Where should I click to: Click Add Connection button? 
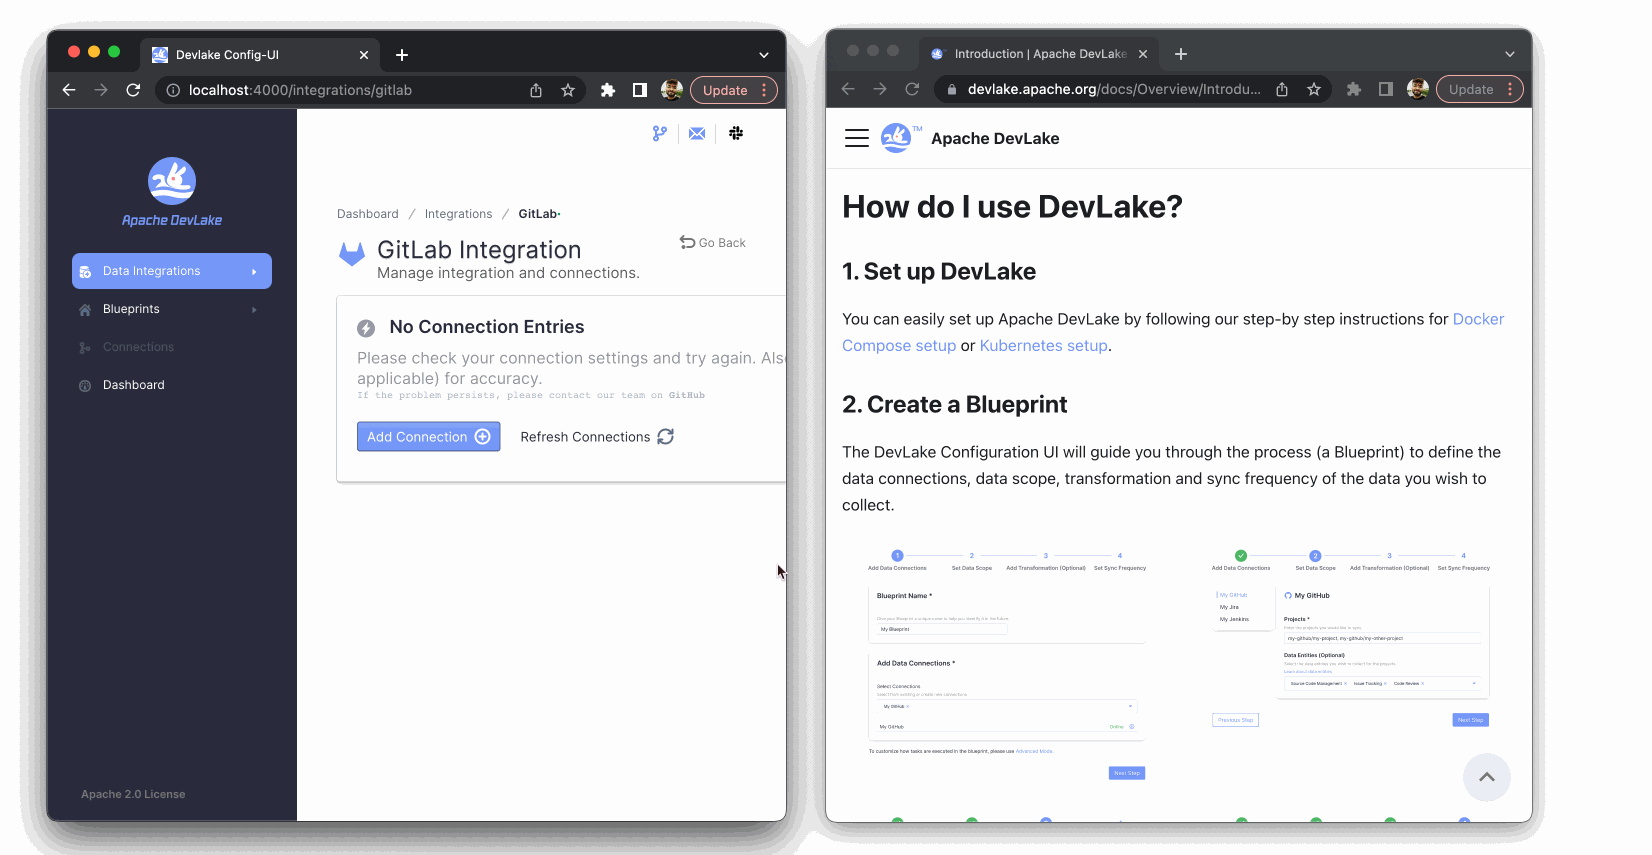click(428, 437)
